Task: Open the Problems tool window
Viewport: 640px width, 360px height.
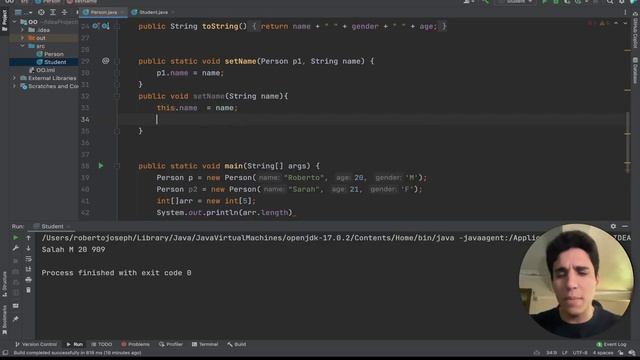Action: pyautogui.click(x=136, y=344)
